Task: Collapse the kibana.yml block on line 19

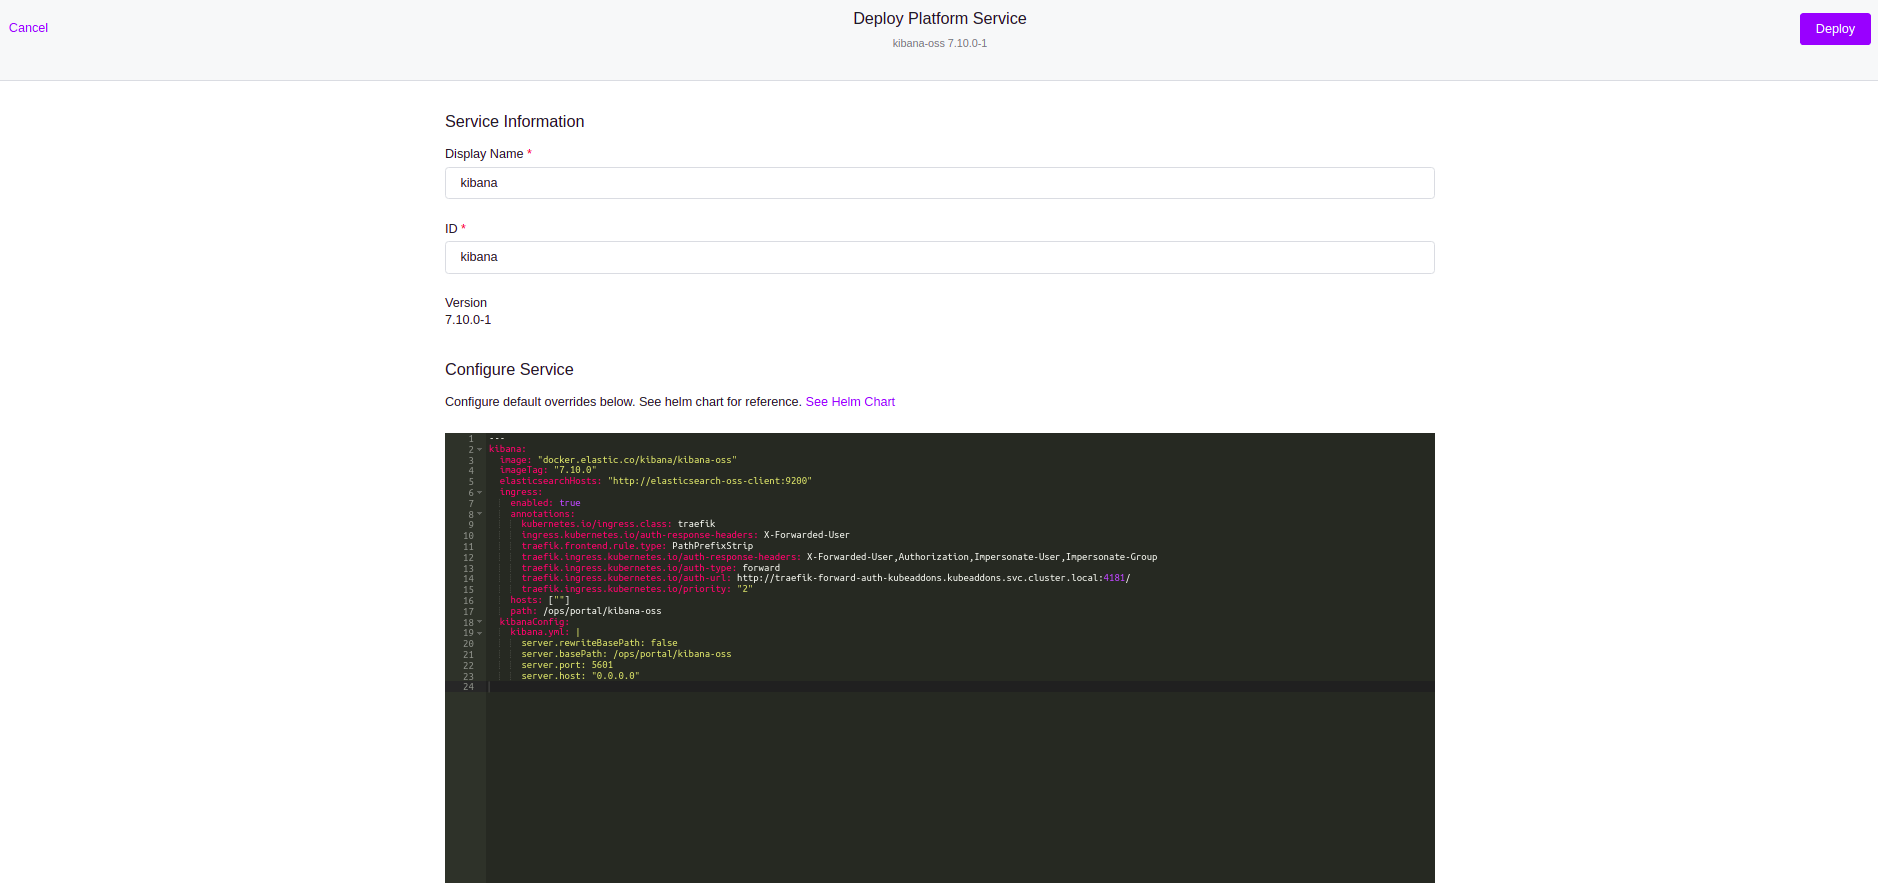Action: [480, 633]
